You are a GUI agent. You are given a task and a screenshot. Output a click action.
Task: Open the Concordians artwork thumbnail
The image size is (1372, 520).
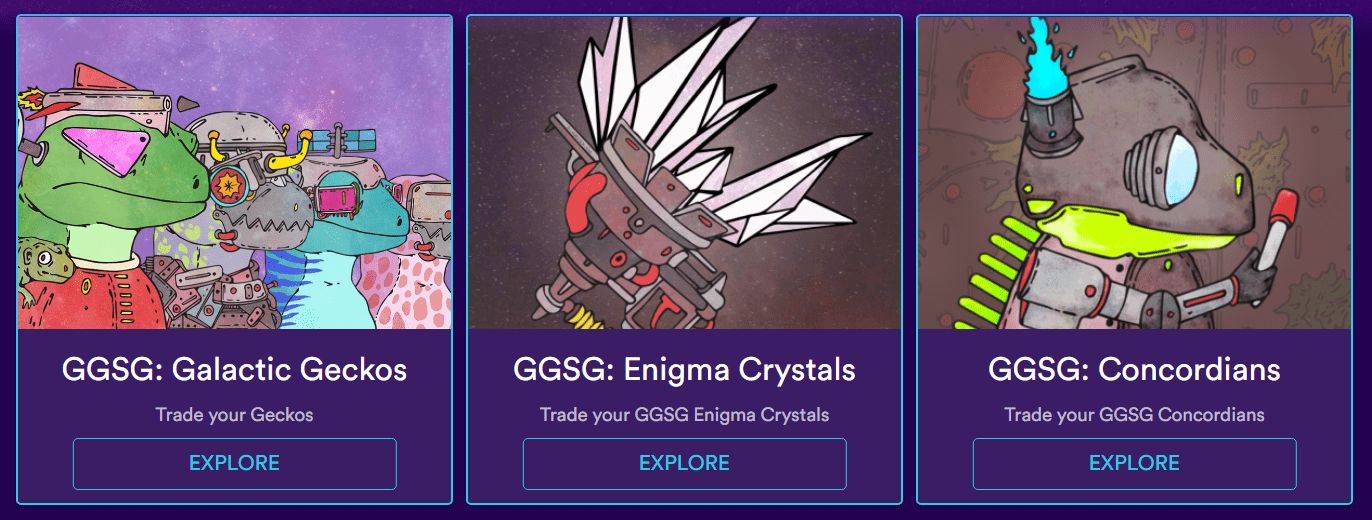[x=1135, y=173]
